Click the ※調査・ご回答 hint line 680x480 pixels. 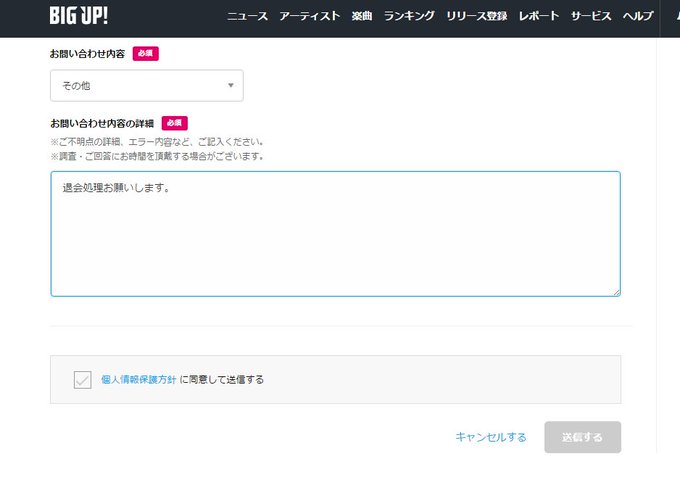coord(157,156)
